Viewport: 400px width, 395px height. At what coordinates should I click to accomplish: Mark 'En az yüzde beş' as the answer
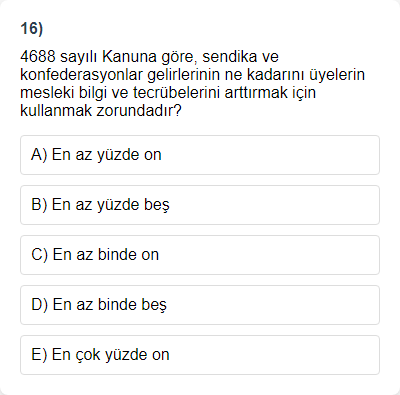pos(200,205)
